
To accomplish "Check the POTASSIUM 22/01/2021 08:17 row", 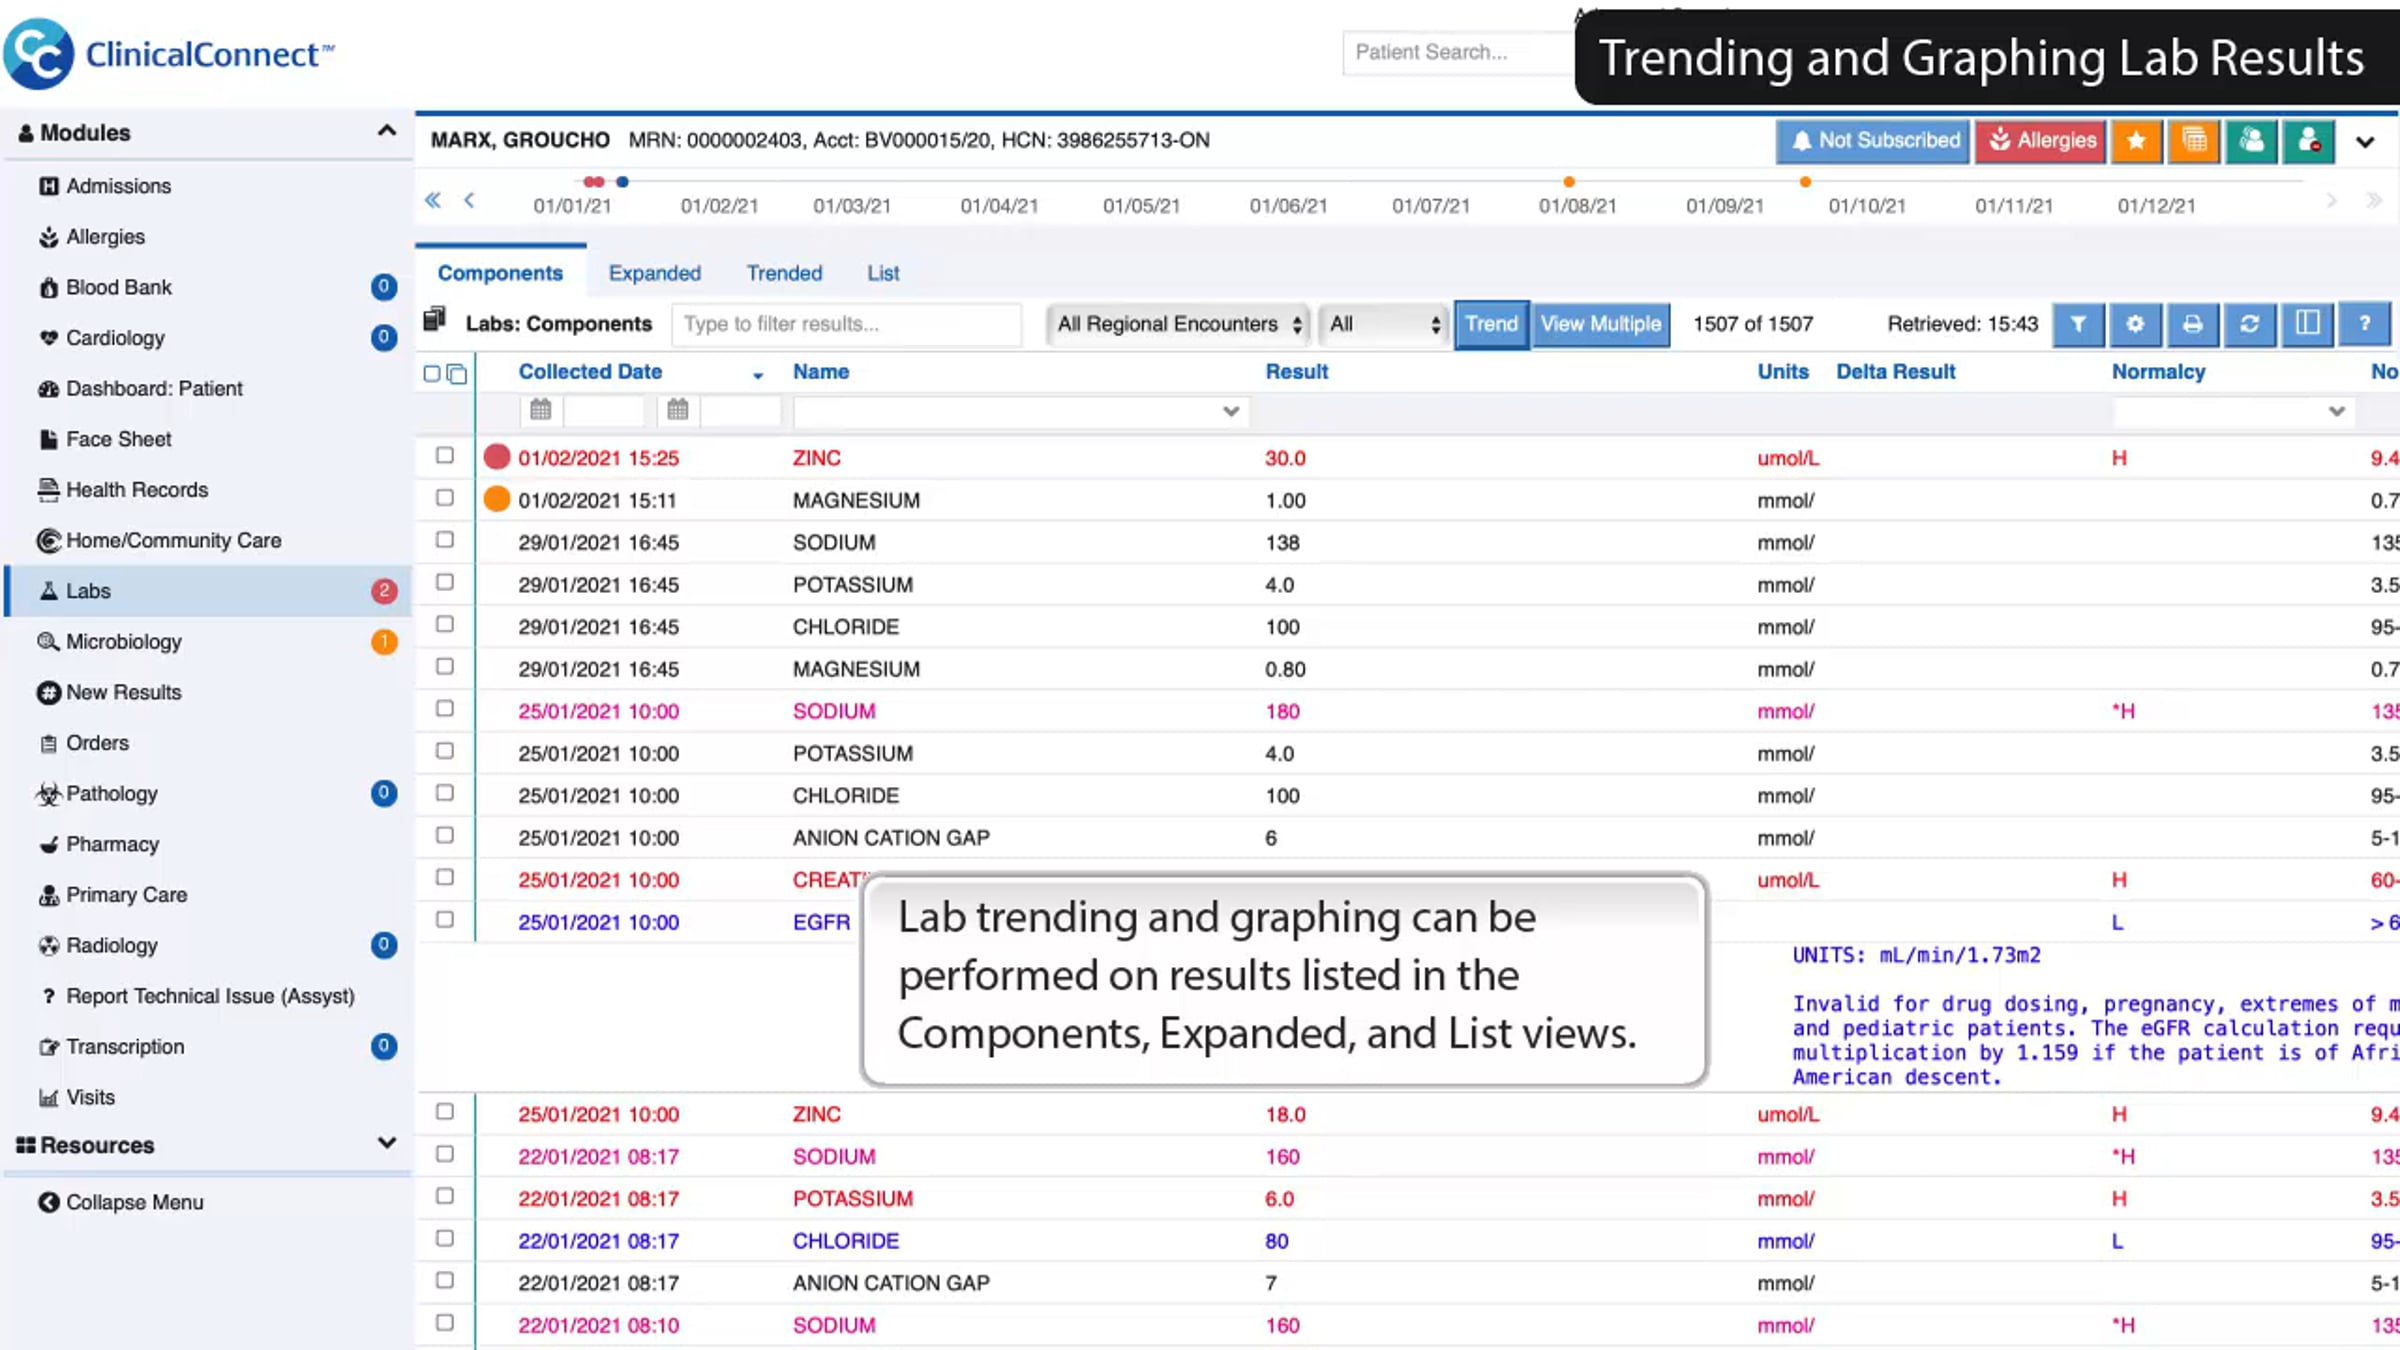I will [445, 1196].
